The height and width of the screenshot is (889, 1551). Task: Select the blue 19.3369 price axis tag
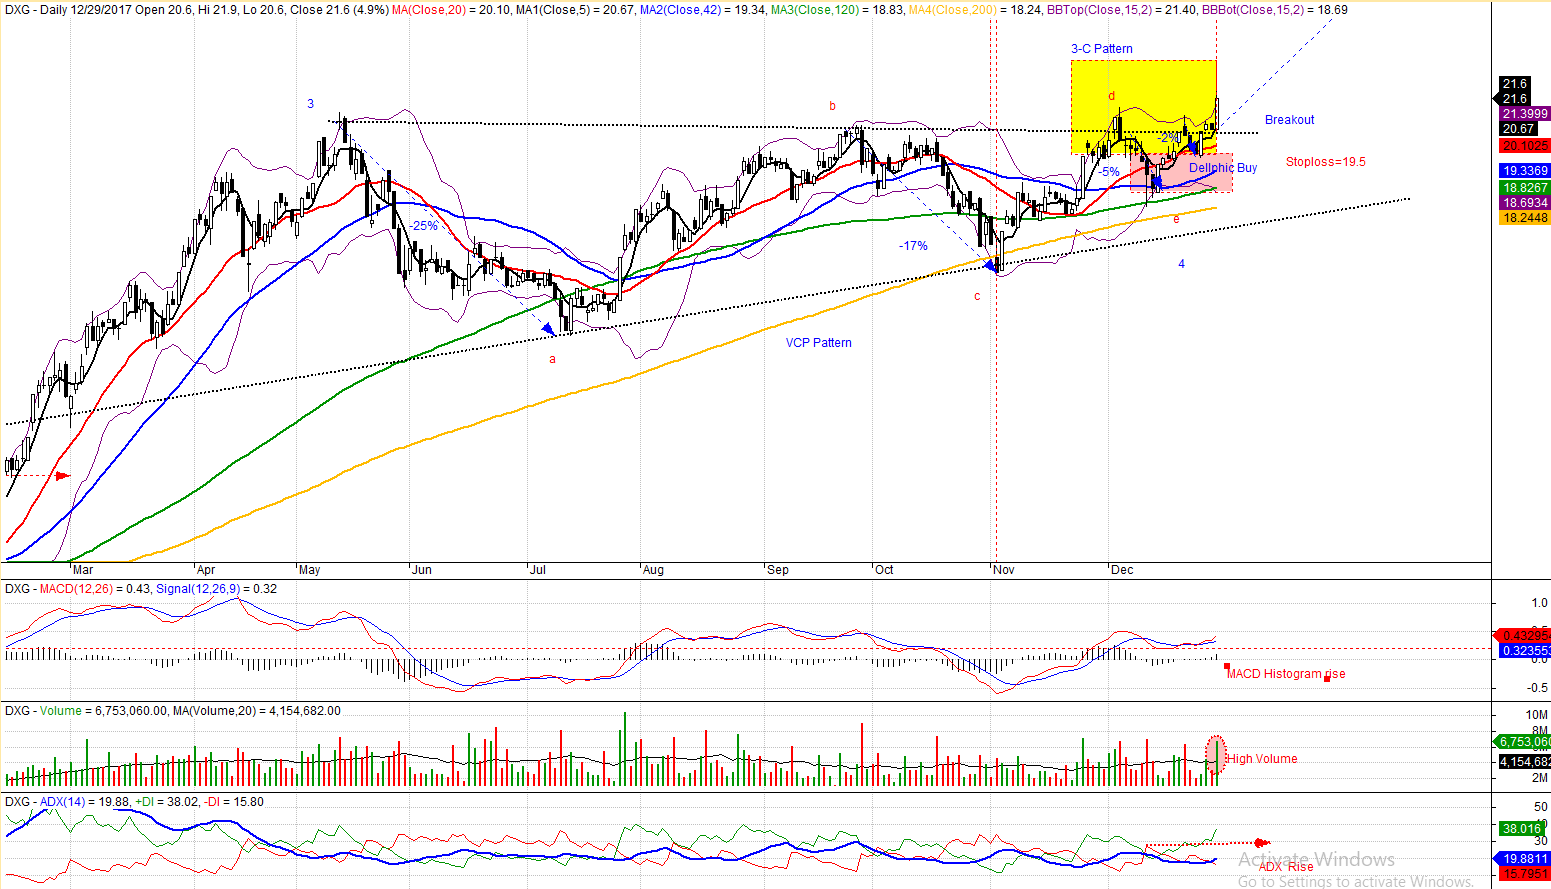click(x=1524, y=171)
